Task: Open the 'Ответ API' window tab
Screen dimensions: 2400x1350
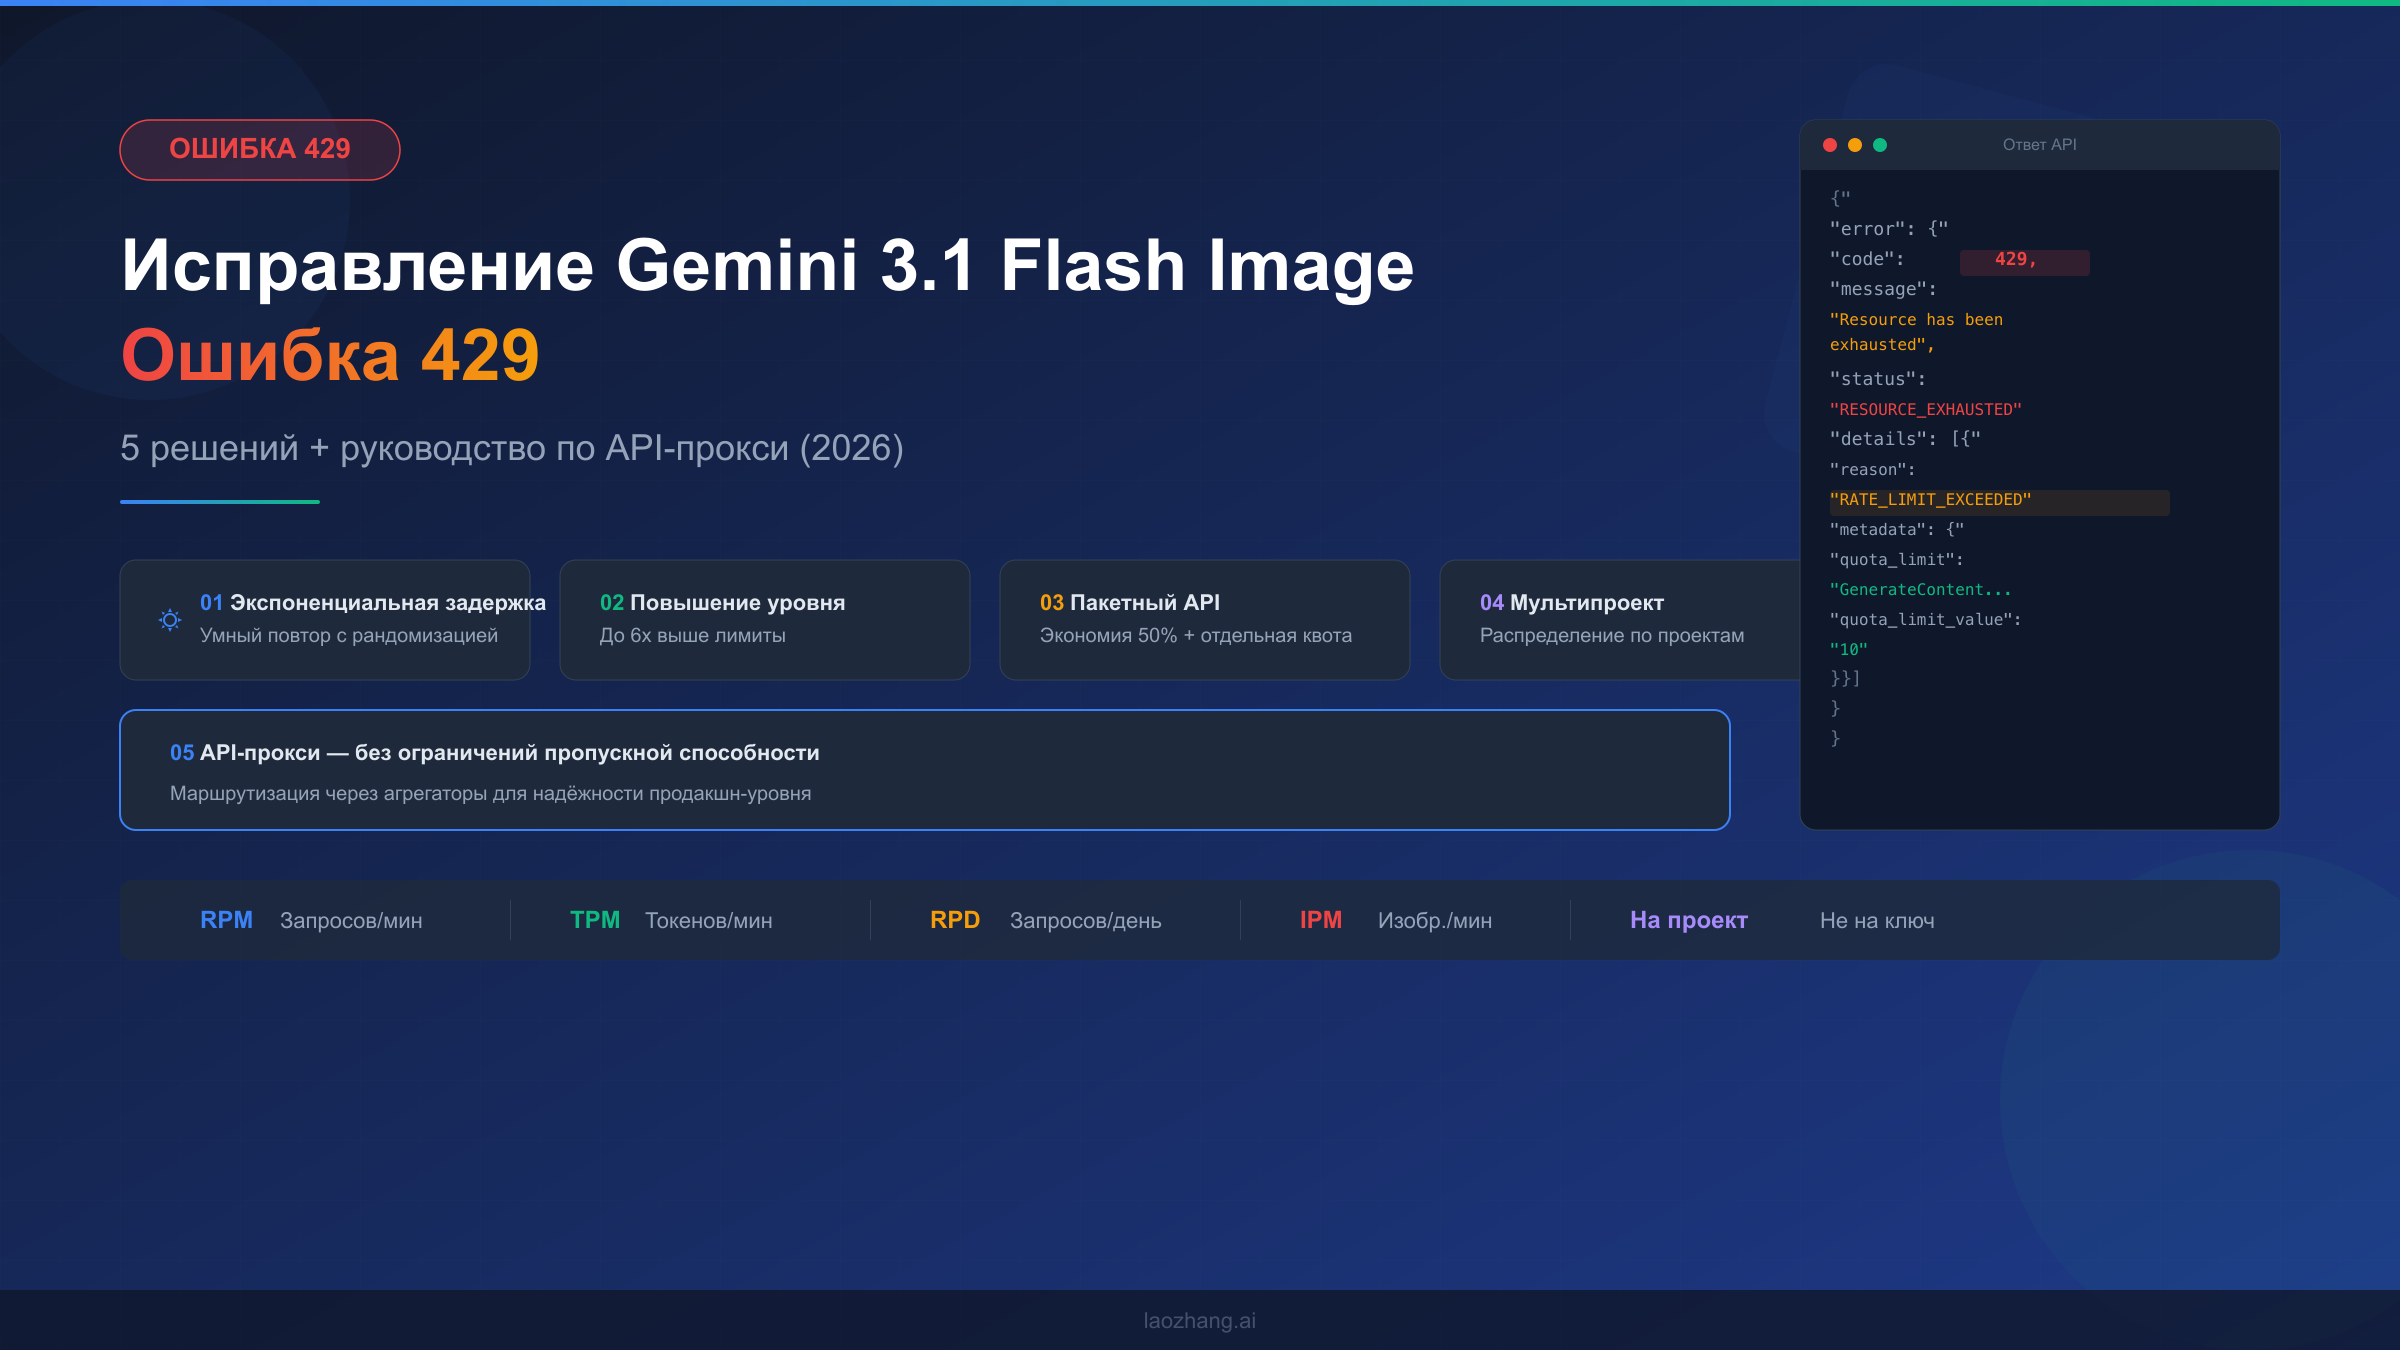Action: click(2040, 145)
